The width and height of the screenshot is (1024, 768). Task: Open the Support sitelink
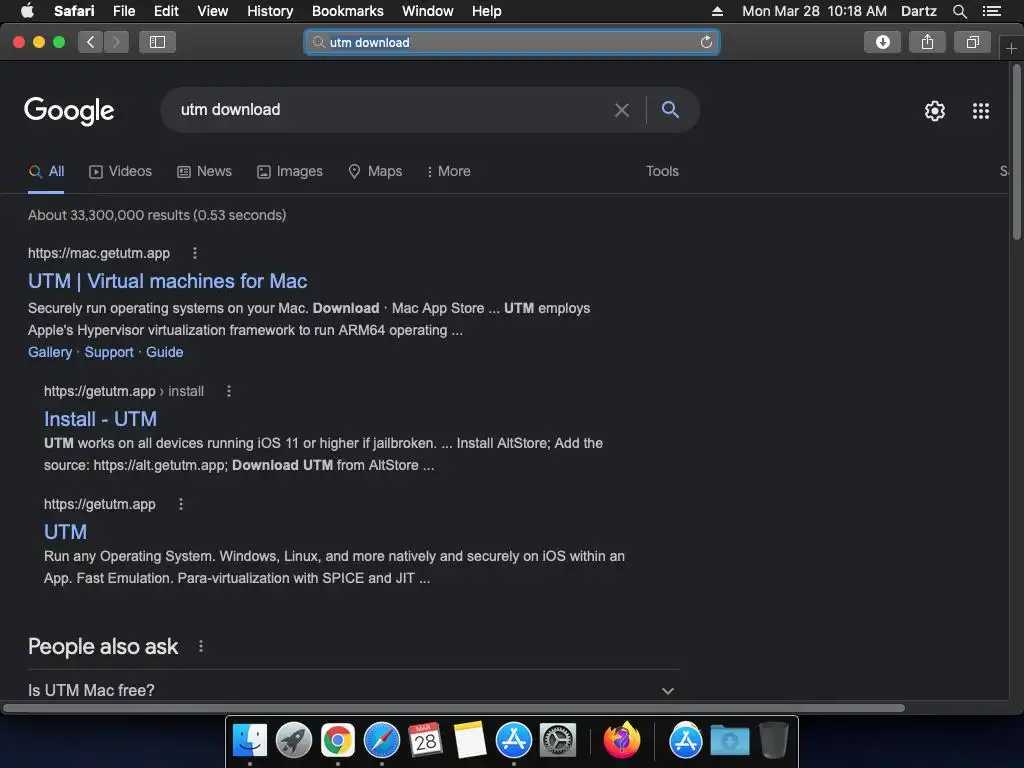[108, 352]
